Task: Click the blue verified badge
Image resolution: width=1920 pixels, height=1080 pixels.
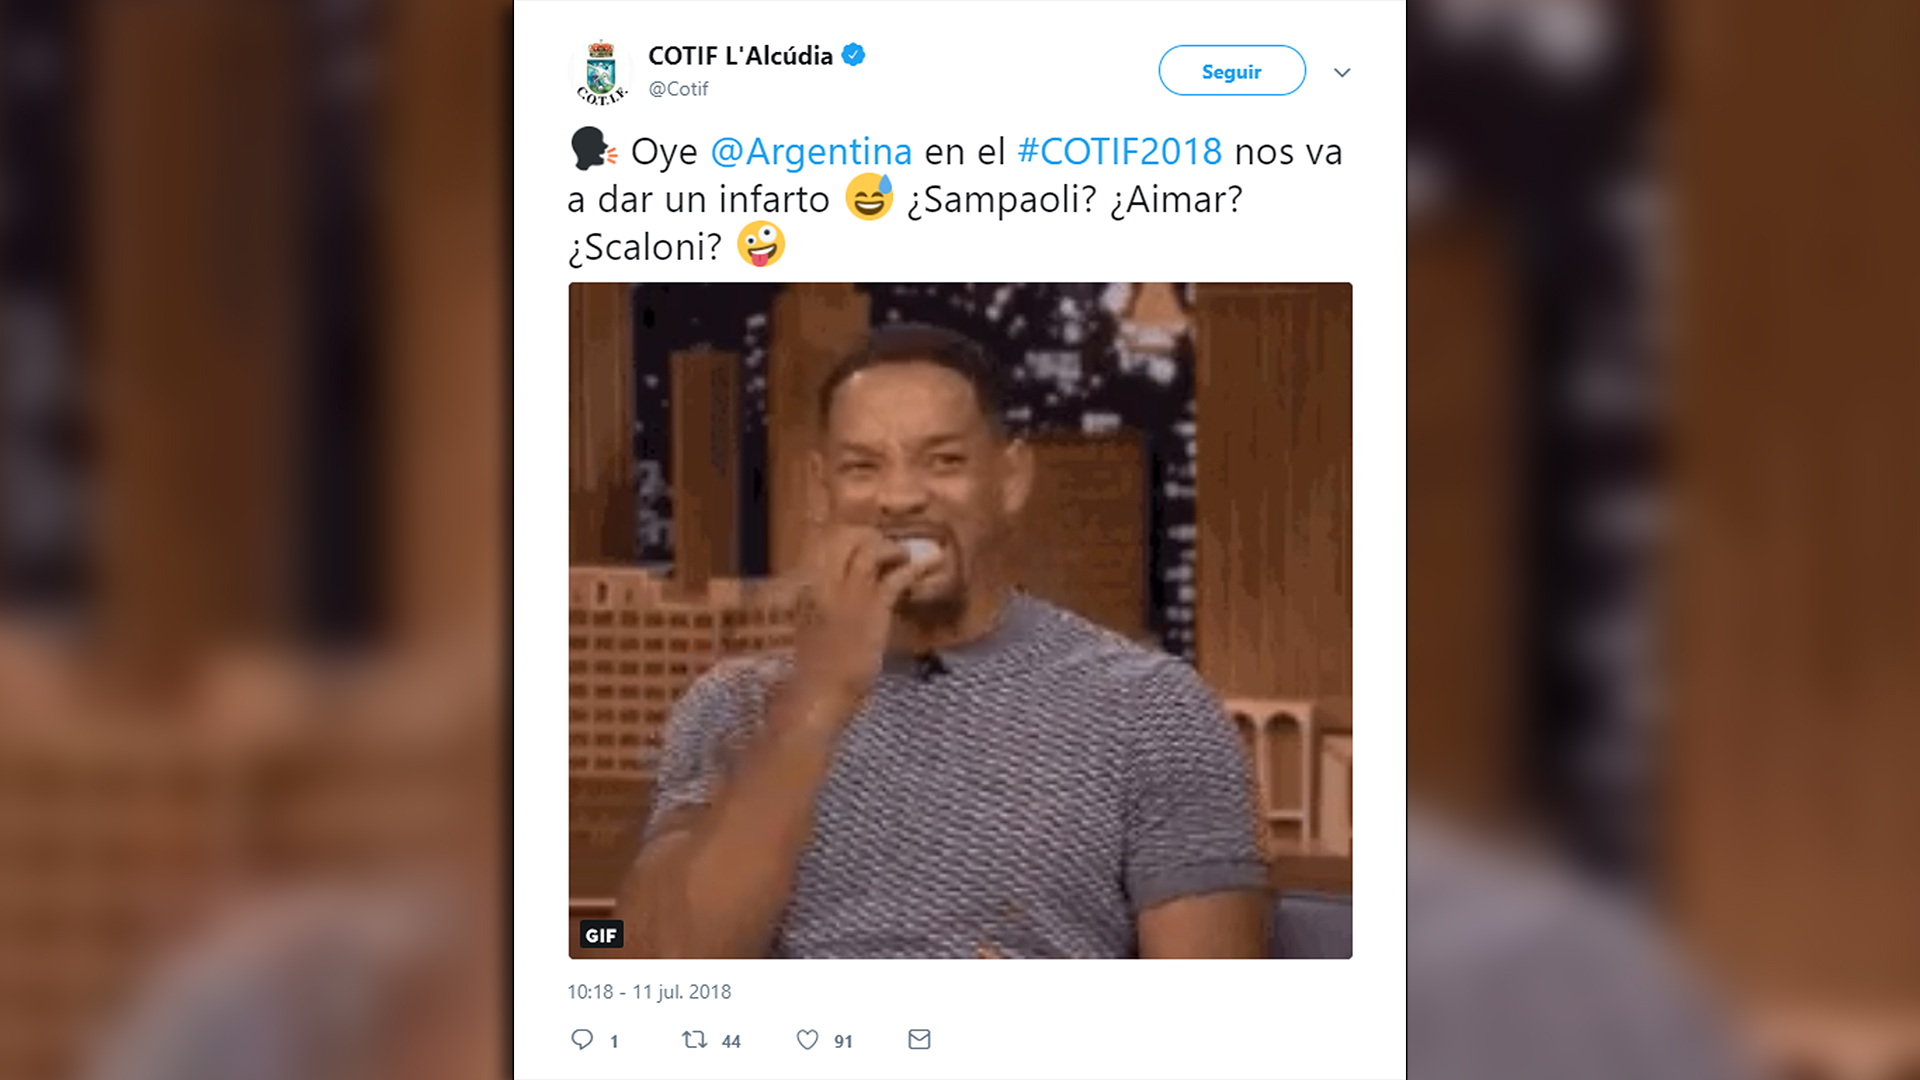Action: tap(853, 55)
